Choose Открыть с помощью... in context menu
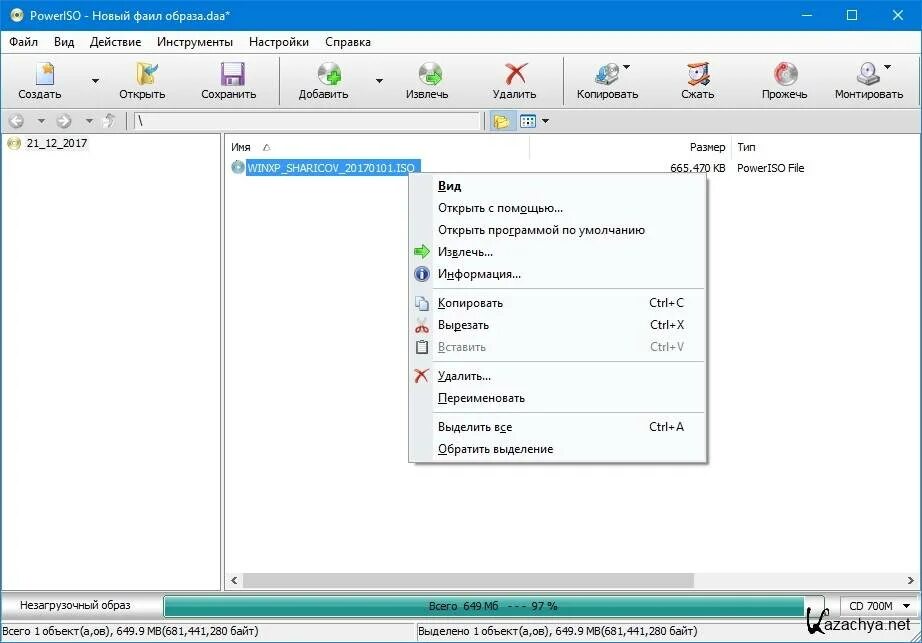The height and width of the screenshot is (643, 922). [557, 208]
